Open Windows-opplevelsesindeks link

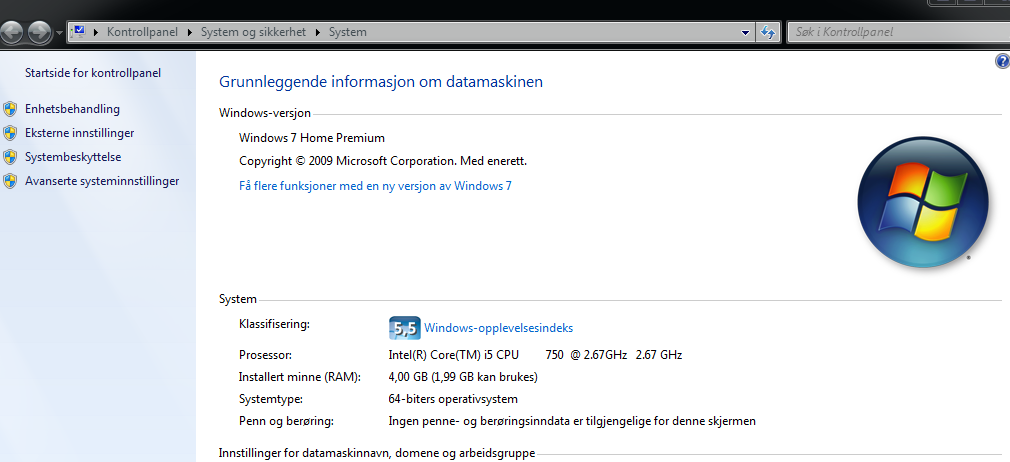point(499,328)
